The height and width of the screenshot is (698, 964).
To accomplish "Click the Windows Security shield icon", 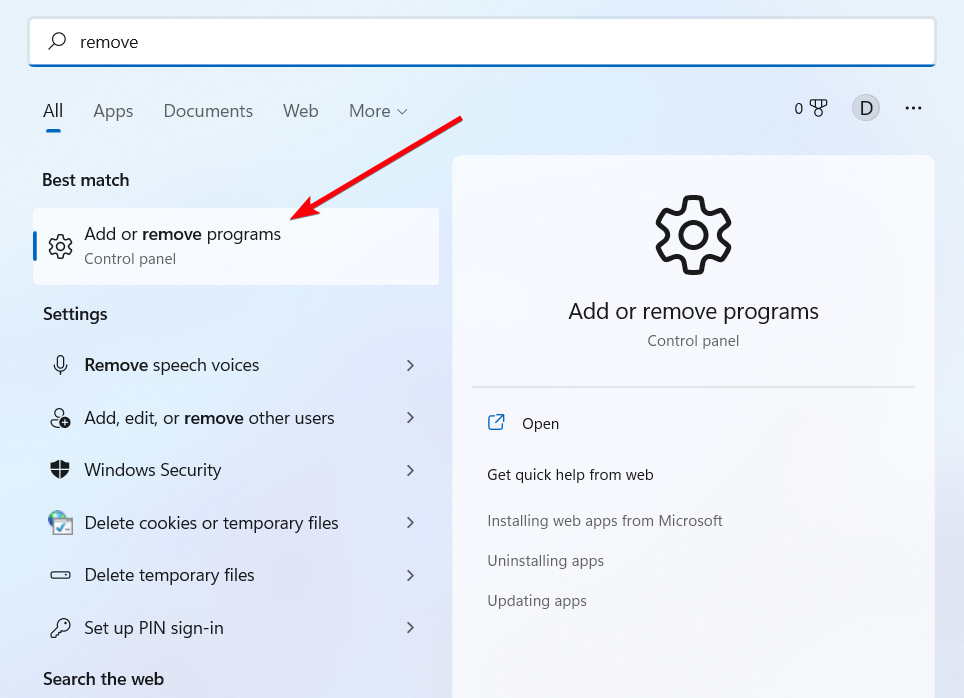I will 60,470.
